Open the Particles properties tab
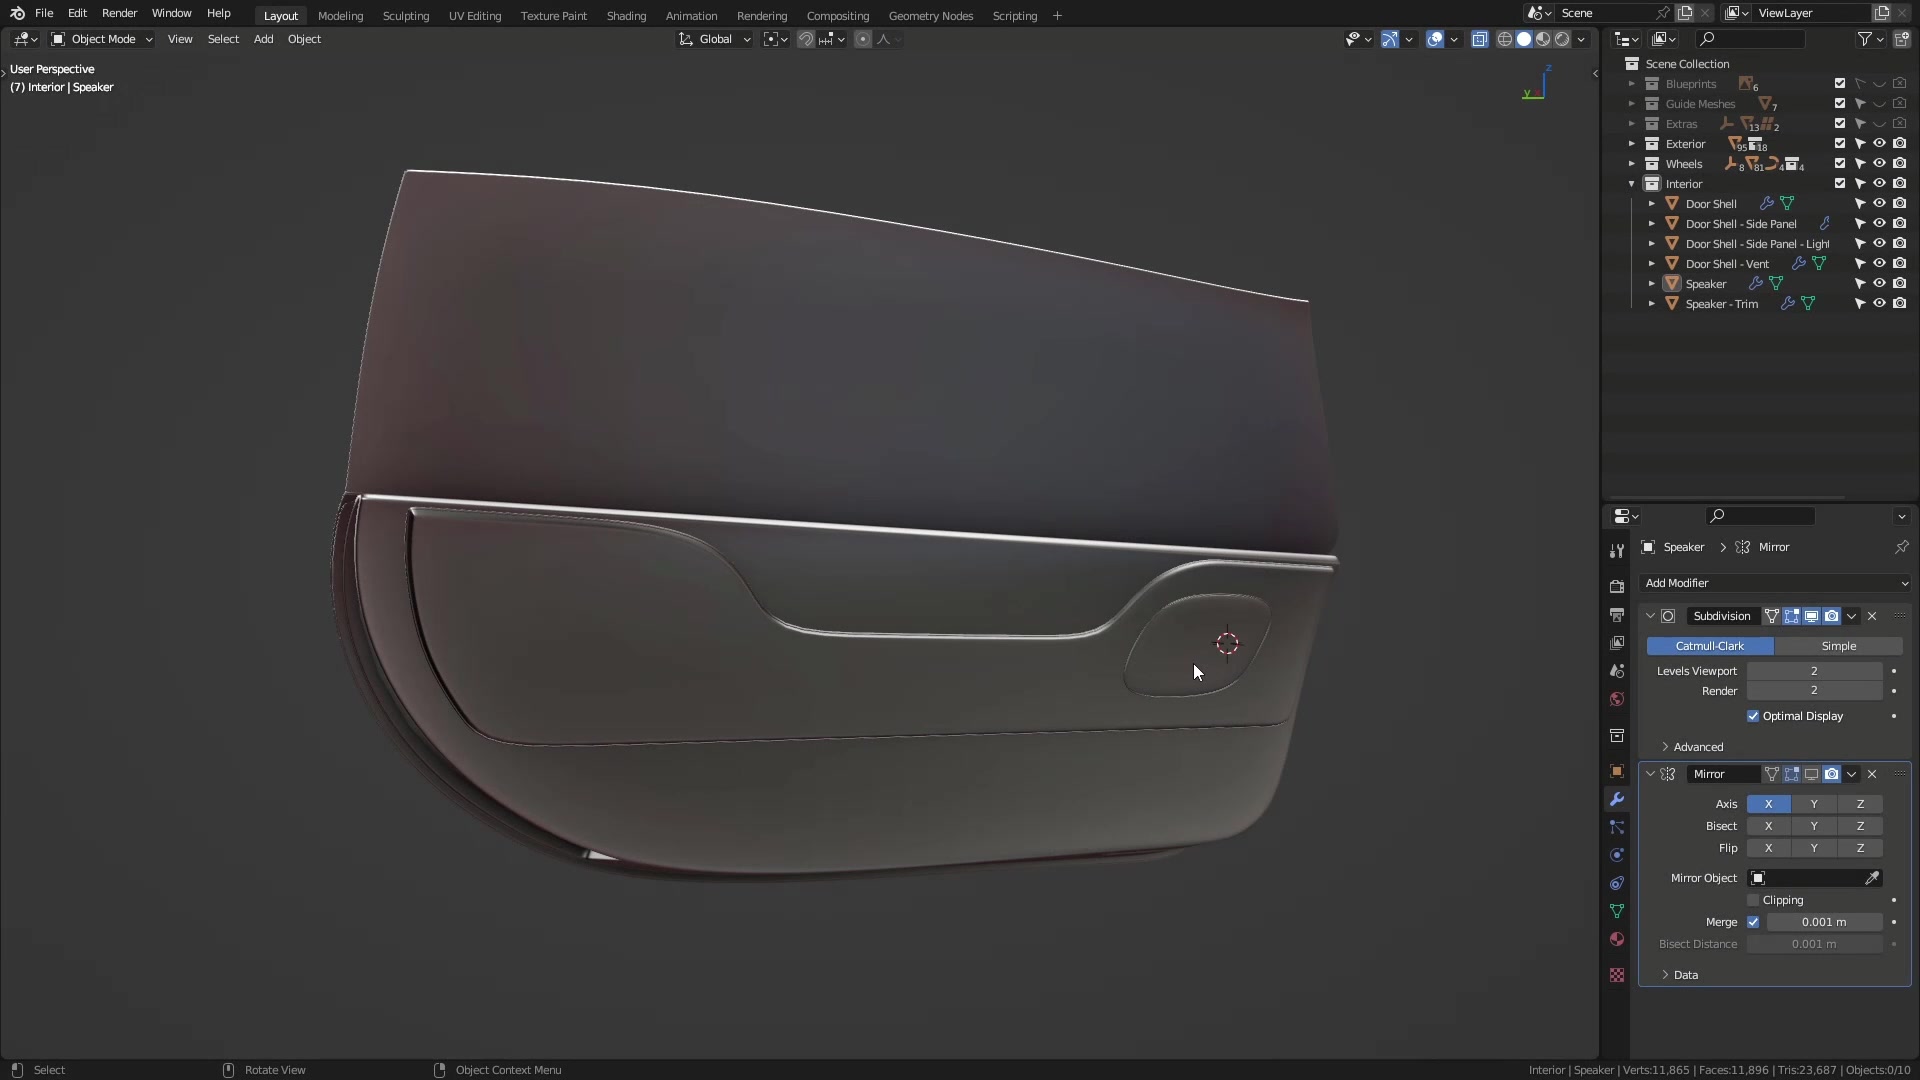Image resolution: width=1920 pixels, height=1080 pixels. 1617,827
